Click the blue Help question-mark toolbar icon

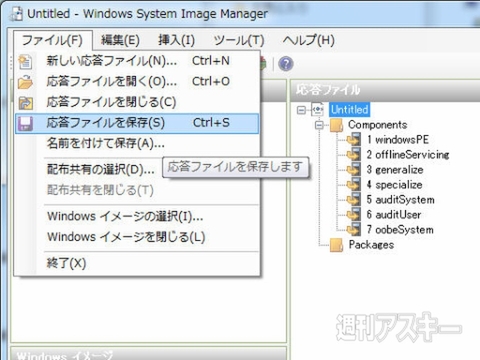tap(286, 63)
